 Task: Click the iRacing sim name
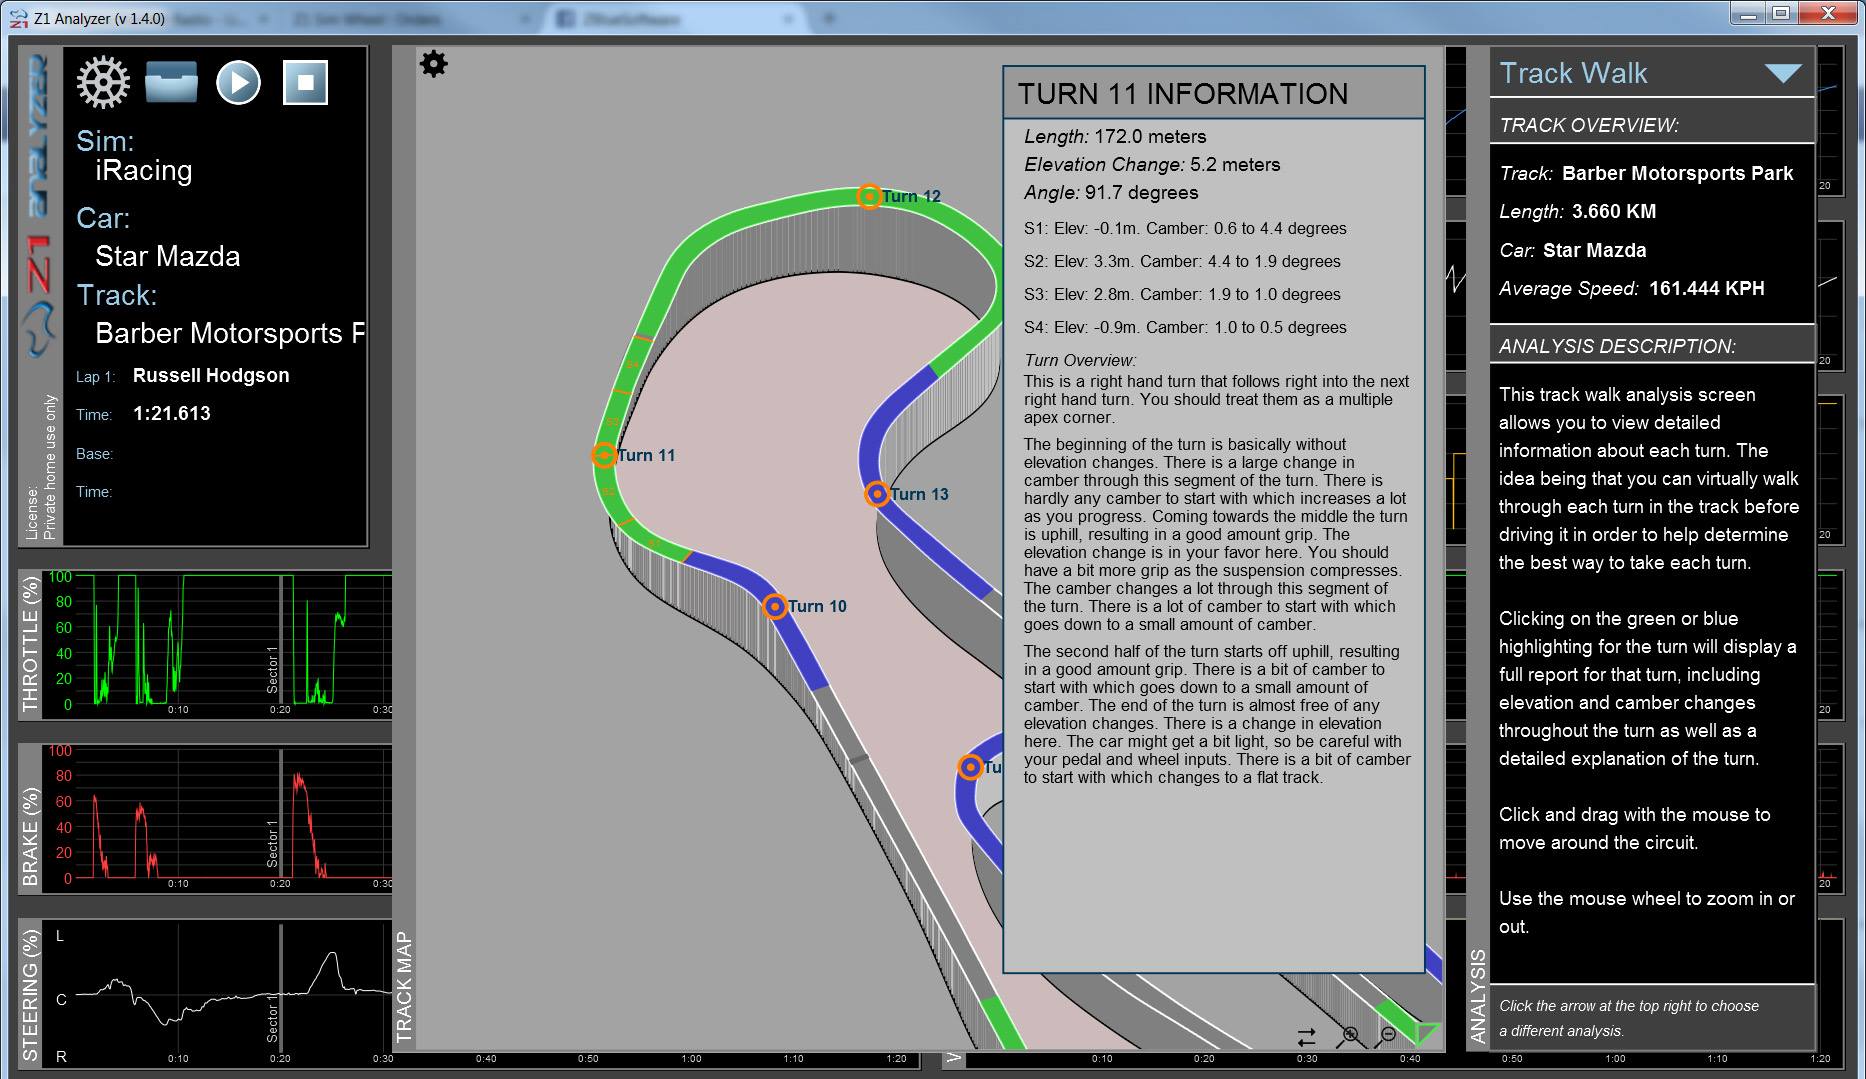pos(144,171)
